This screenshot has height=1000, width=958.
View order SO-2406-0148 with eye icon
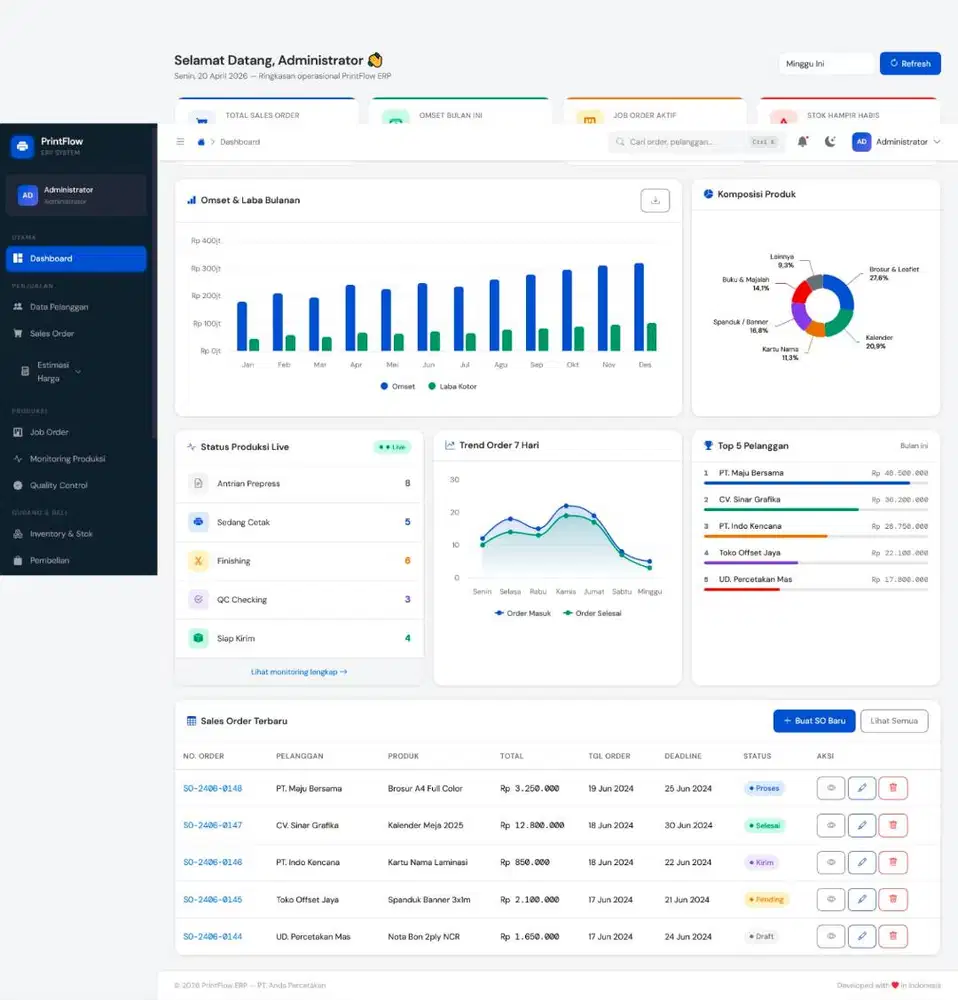pos(830,788)
